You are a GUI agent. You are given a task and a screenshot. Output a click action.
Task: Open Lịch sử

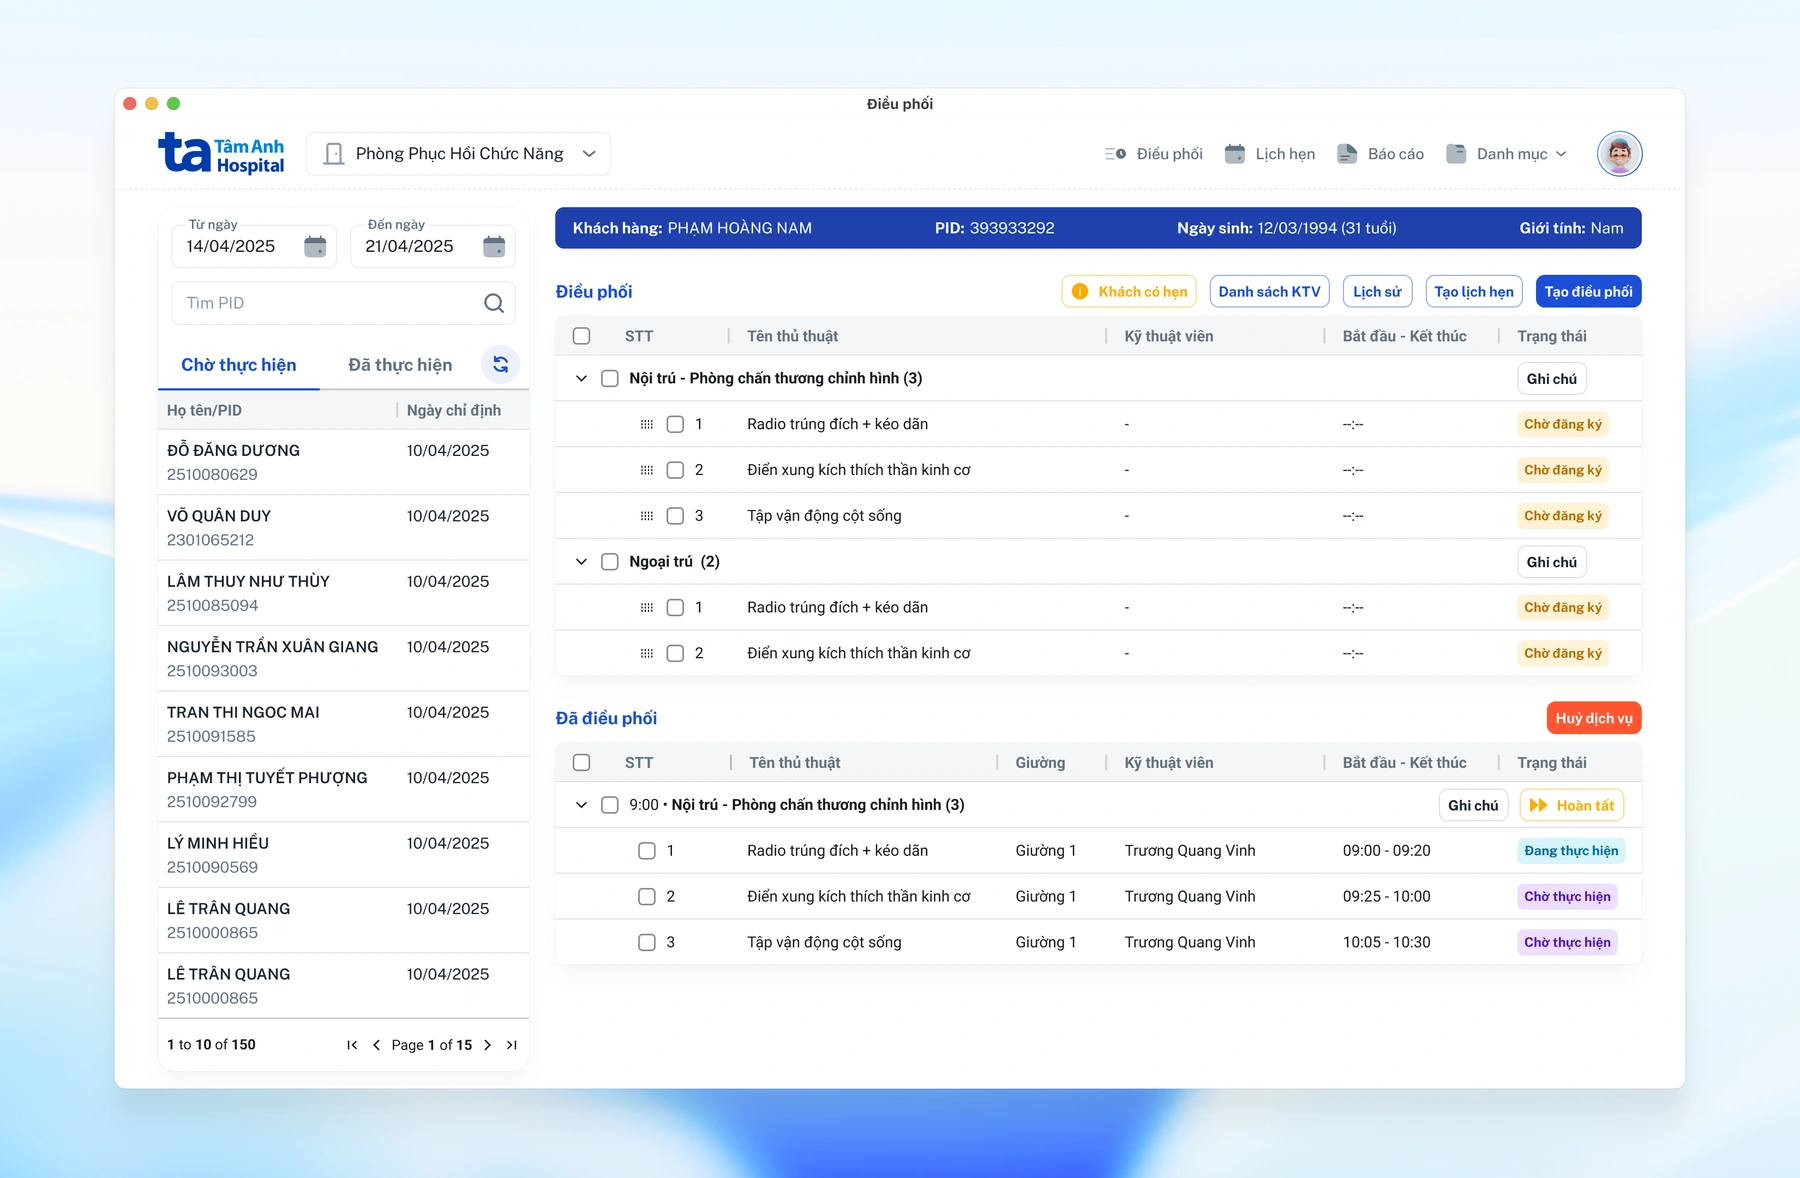[x=1377, y=292]
